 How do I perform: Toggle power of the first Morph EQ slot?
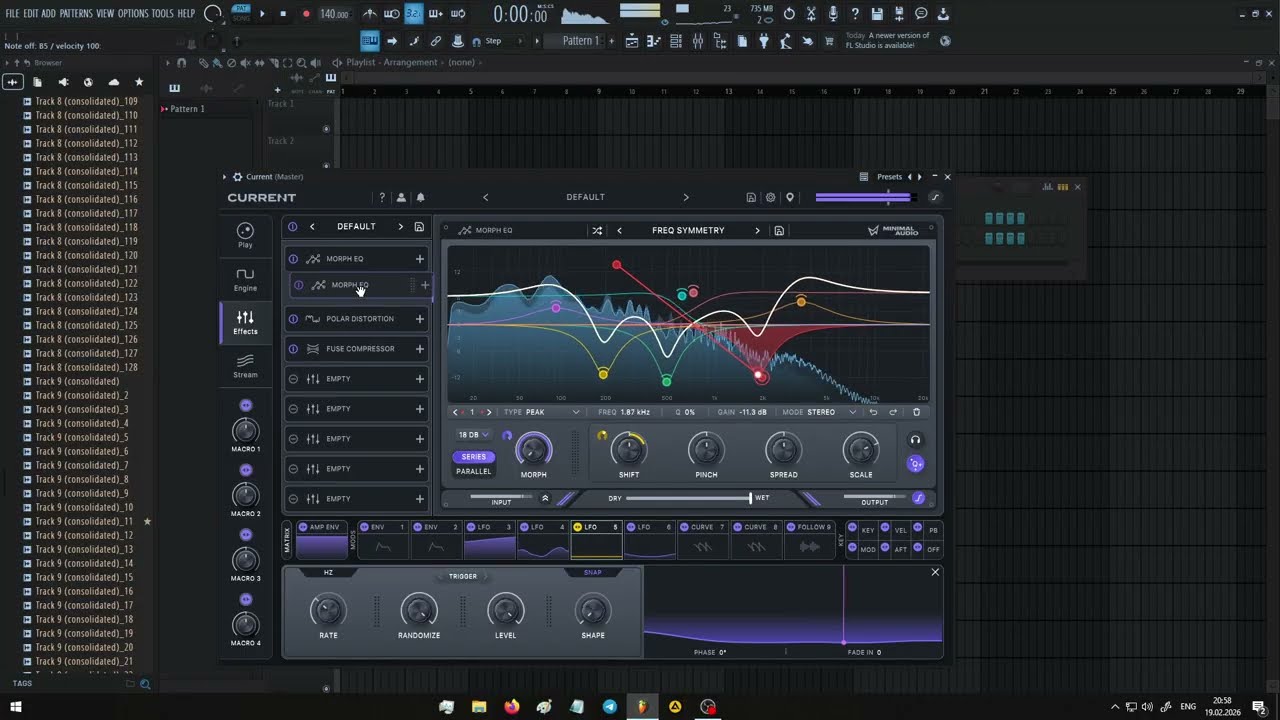click(x=293, y=259)
